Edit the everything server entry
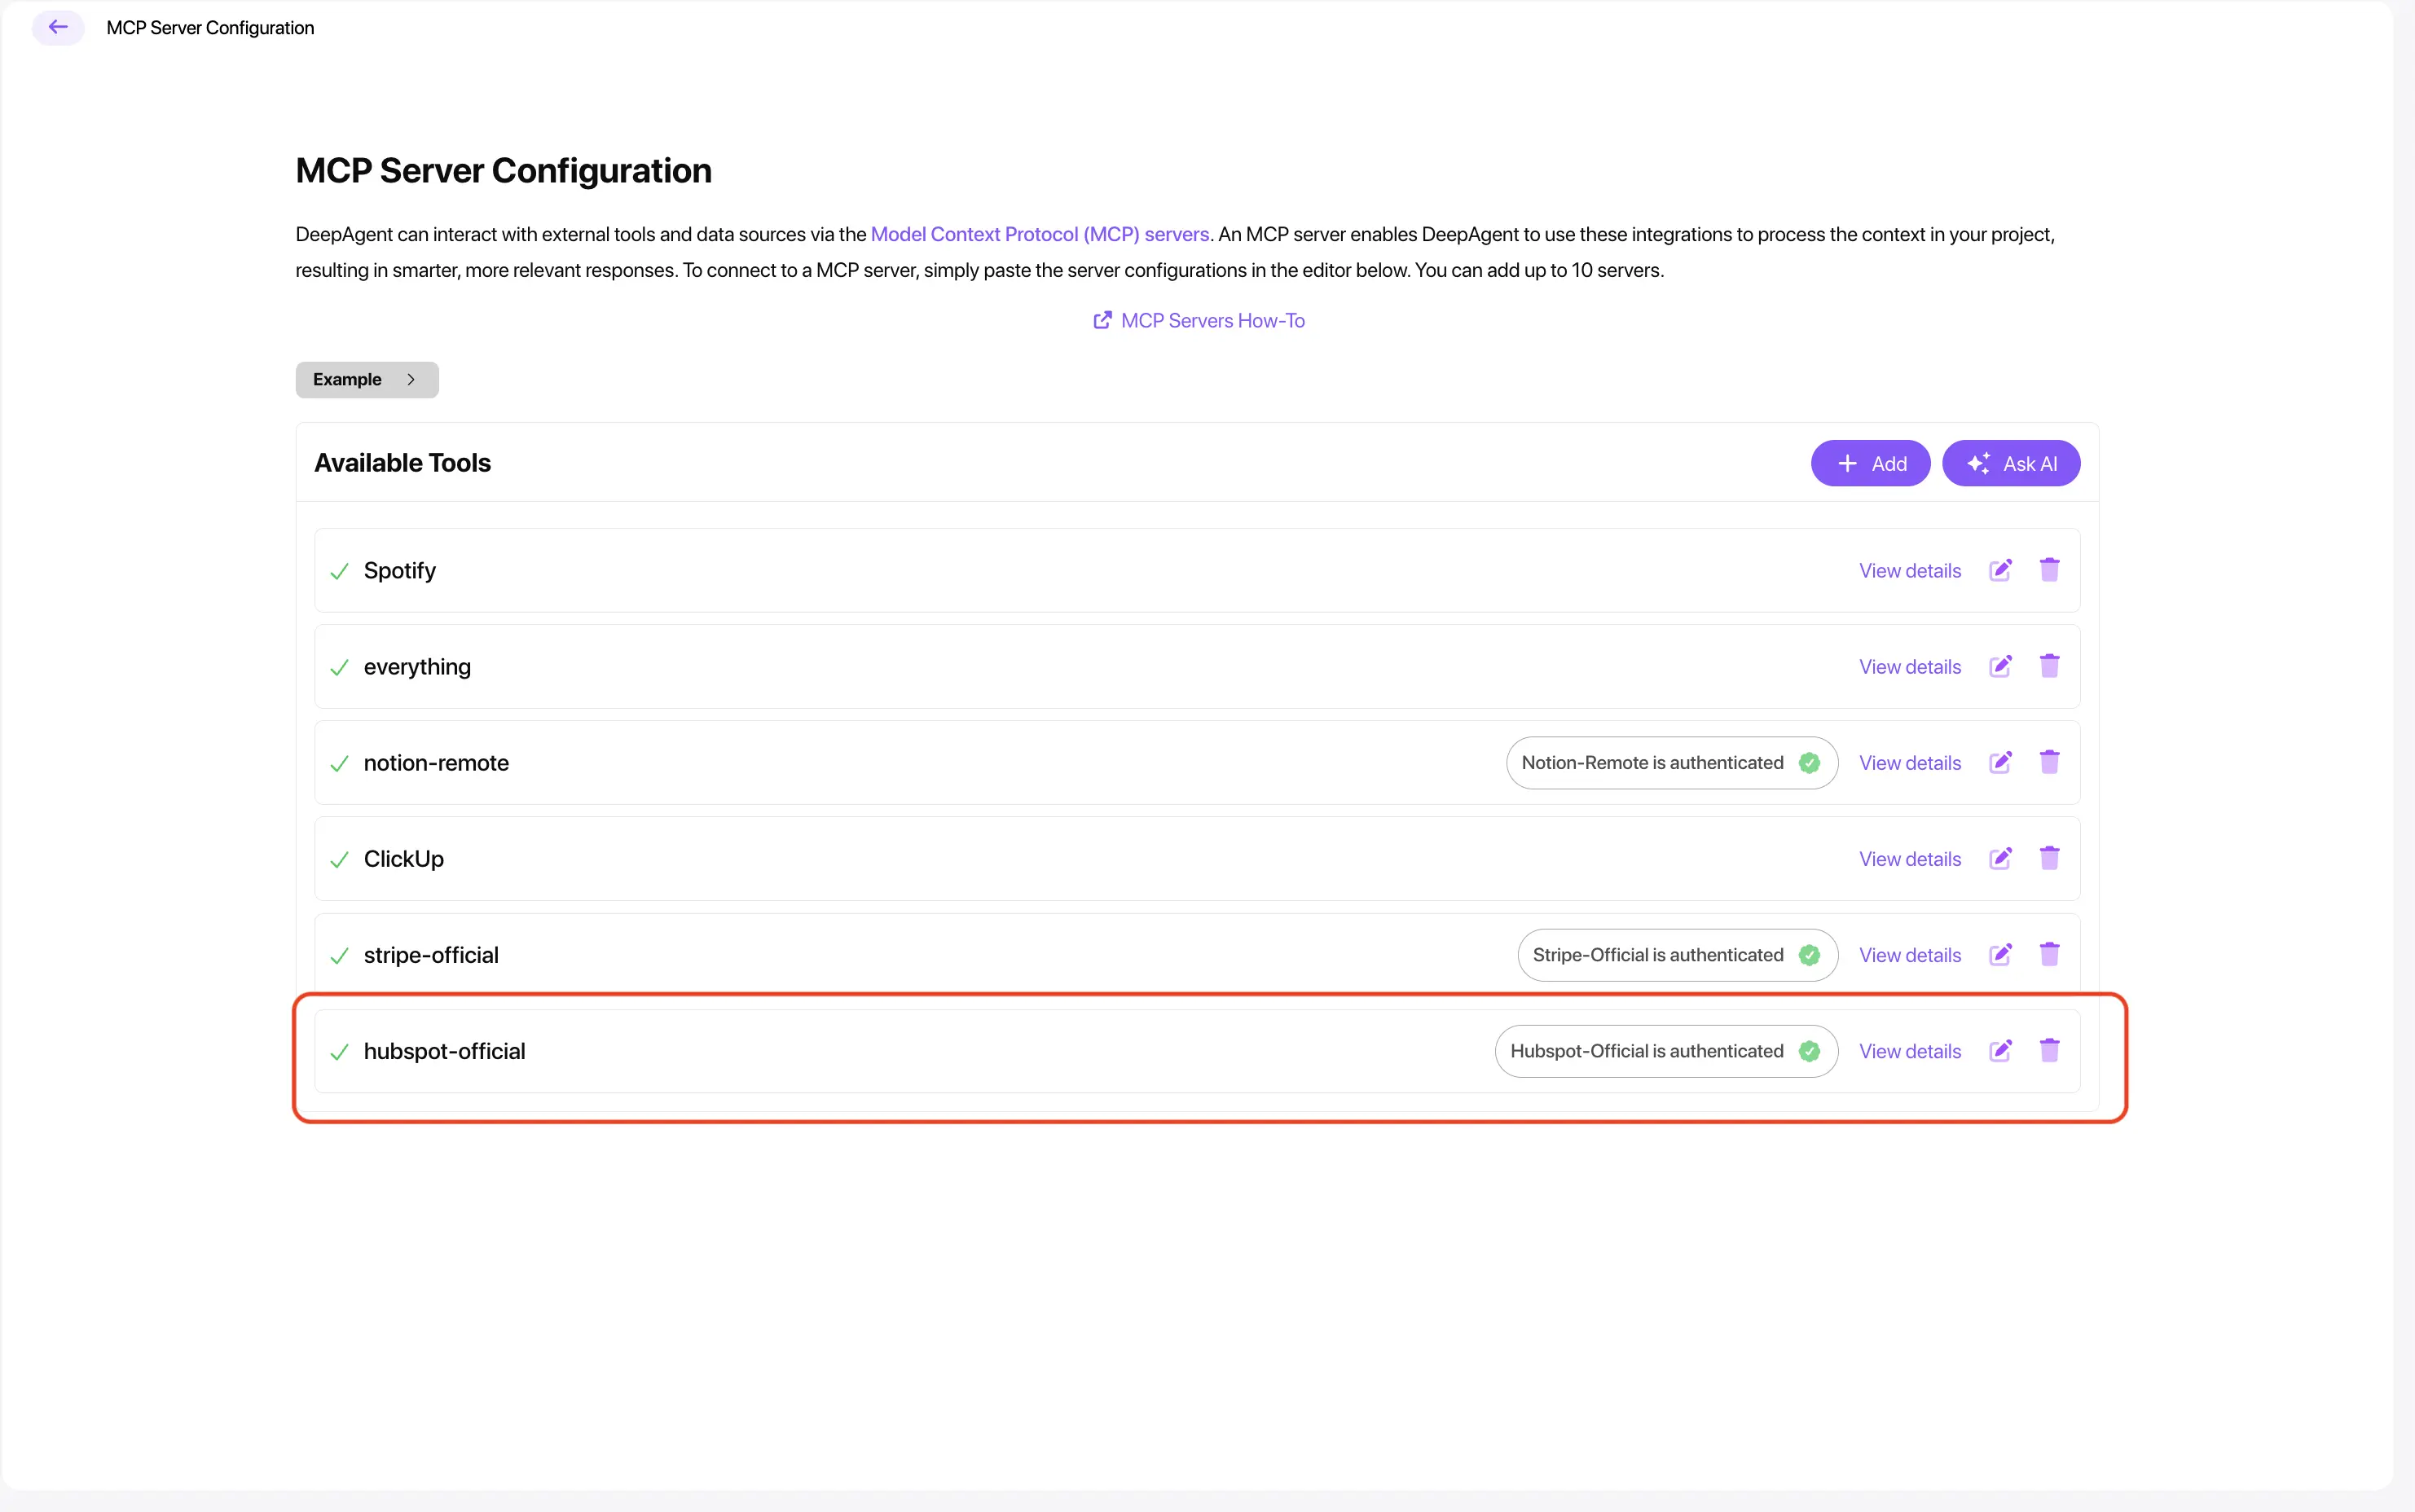Viewport: 2415px width, 1512px height. tap(2000, 666)
